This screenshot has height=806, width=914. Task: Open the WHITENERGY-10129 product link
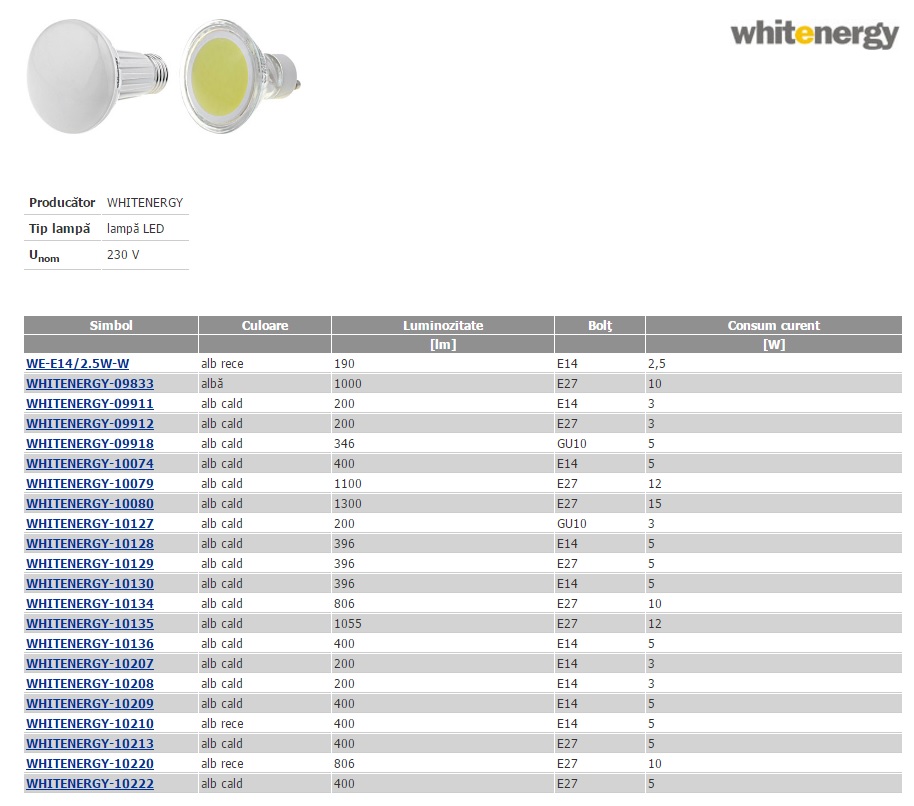(x=90, y=564)
